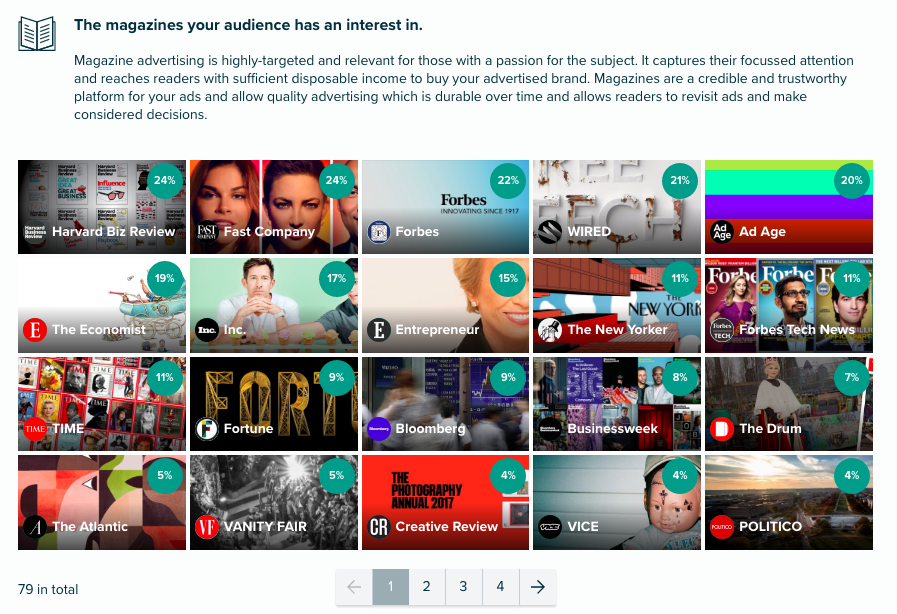Click the POLITICO cityscape image
897x614 pixels.
point(789,502)
